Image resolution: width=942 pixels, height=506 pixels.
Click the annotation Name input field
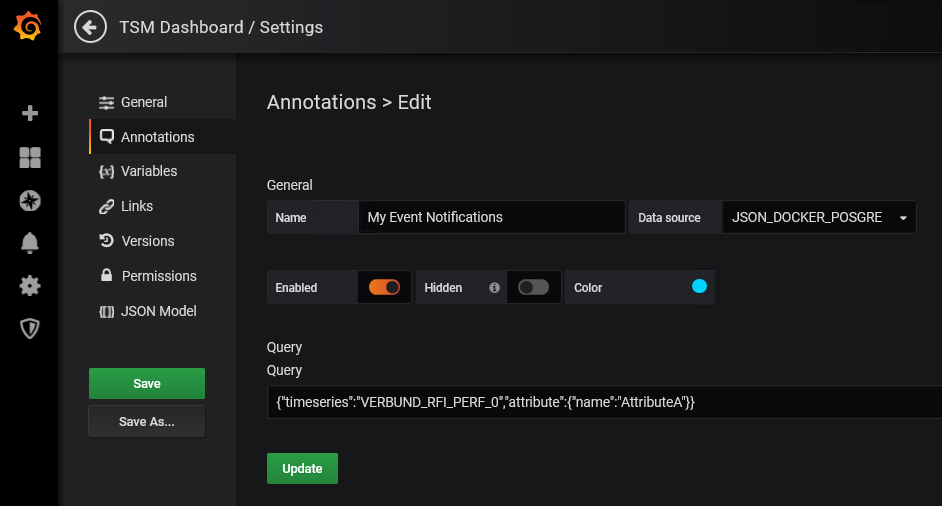tap(491, 217)
